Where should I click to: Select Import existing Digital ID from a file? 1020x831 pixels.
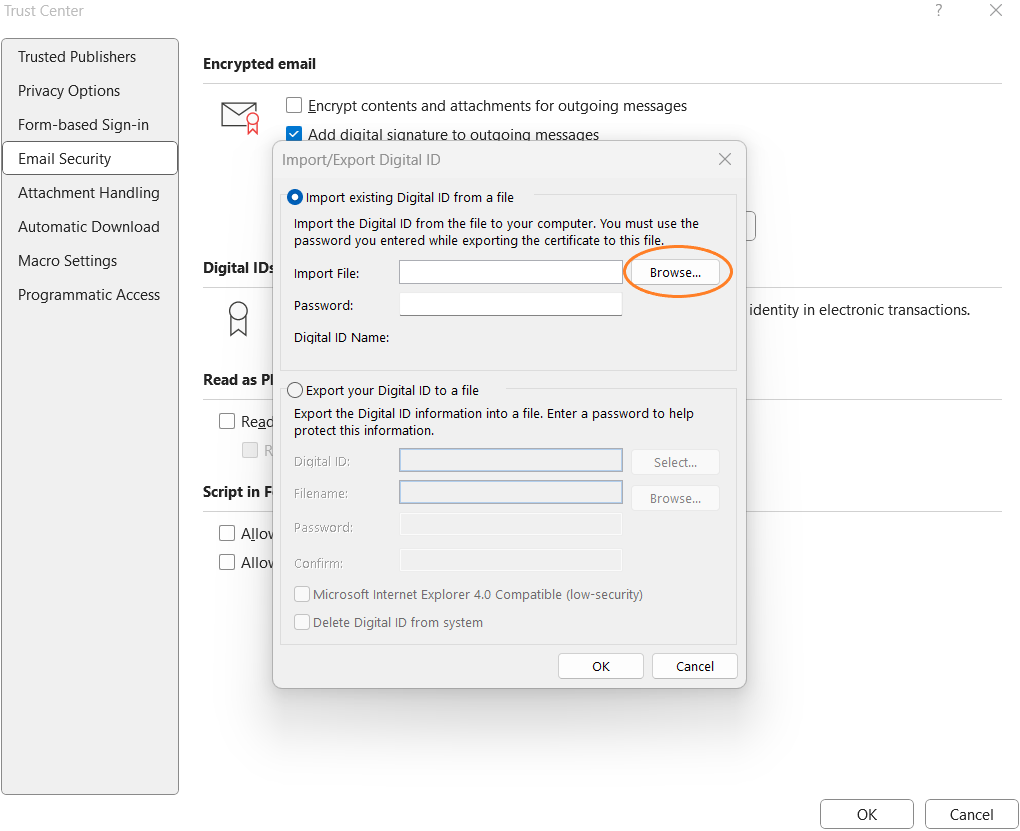(294, 197)
